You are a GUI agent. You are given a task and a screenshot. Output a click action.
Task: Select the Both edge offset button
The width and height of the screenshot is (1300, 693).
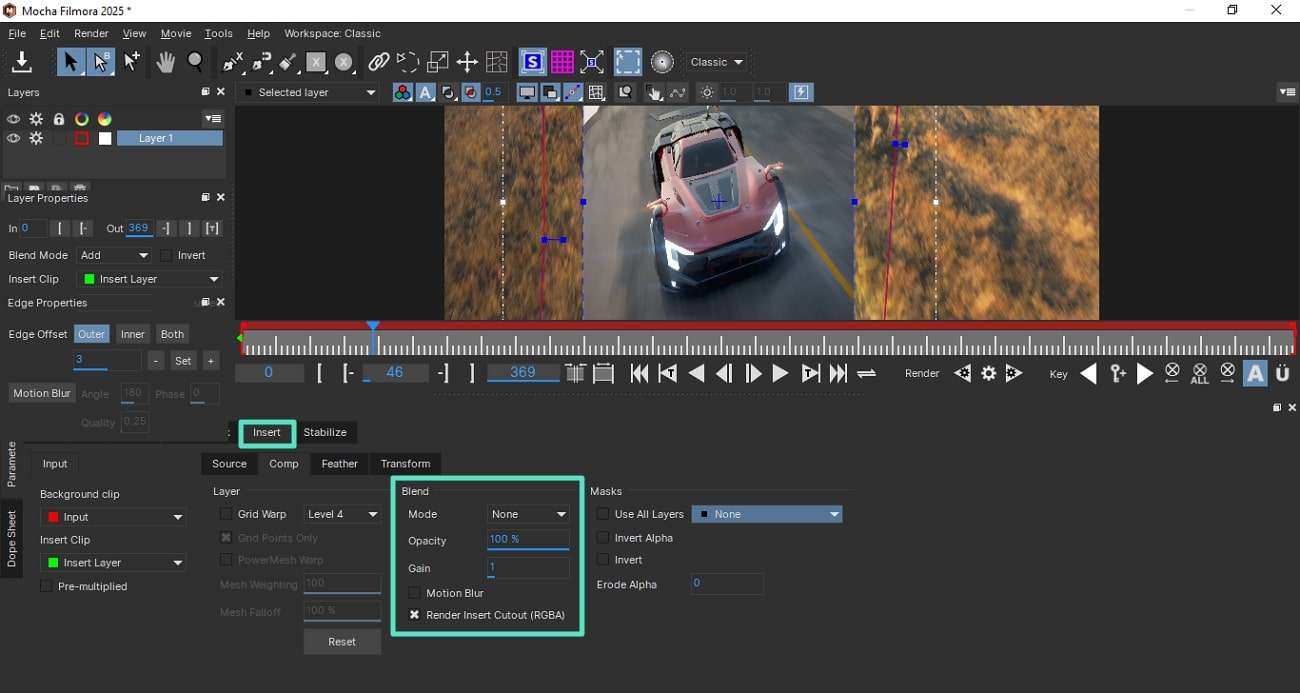[x=172, y=334]
